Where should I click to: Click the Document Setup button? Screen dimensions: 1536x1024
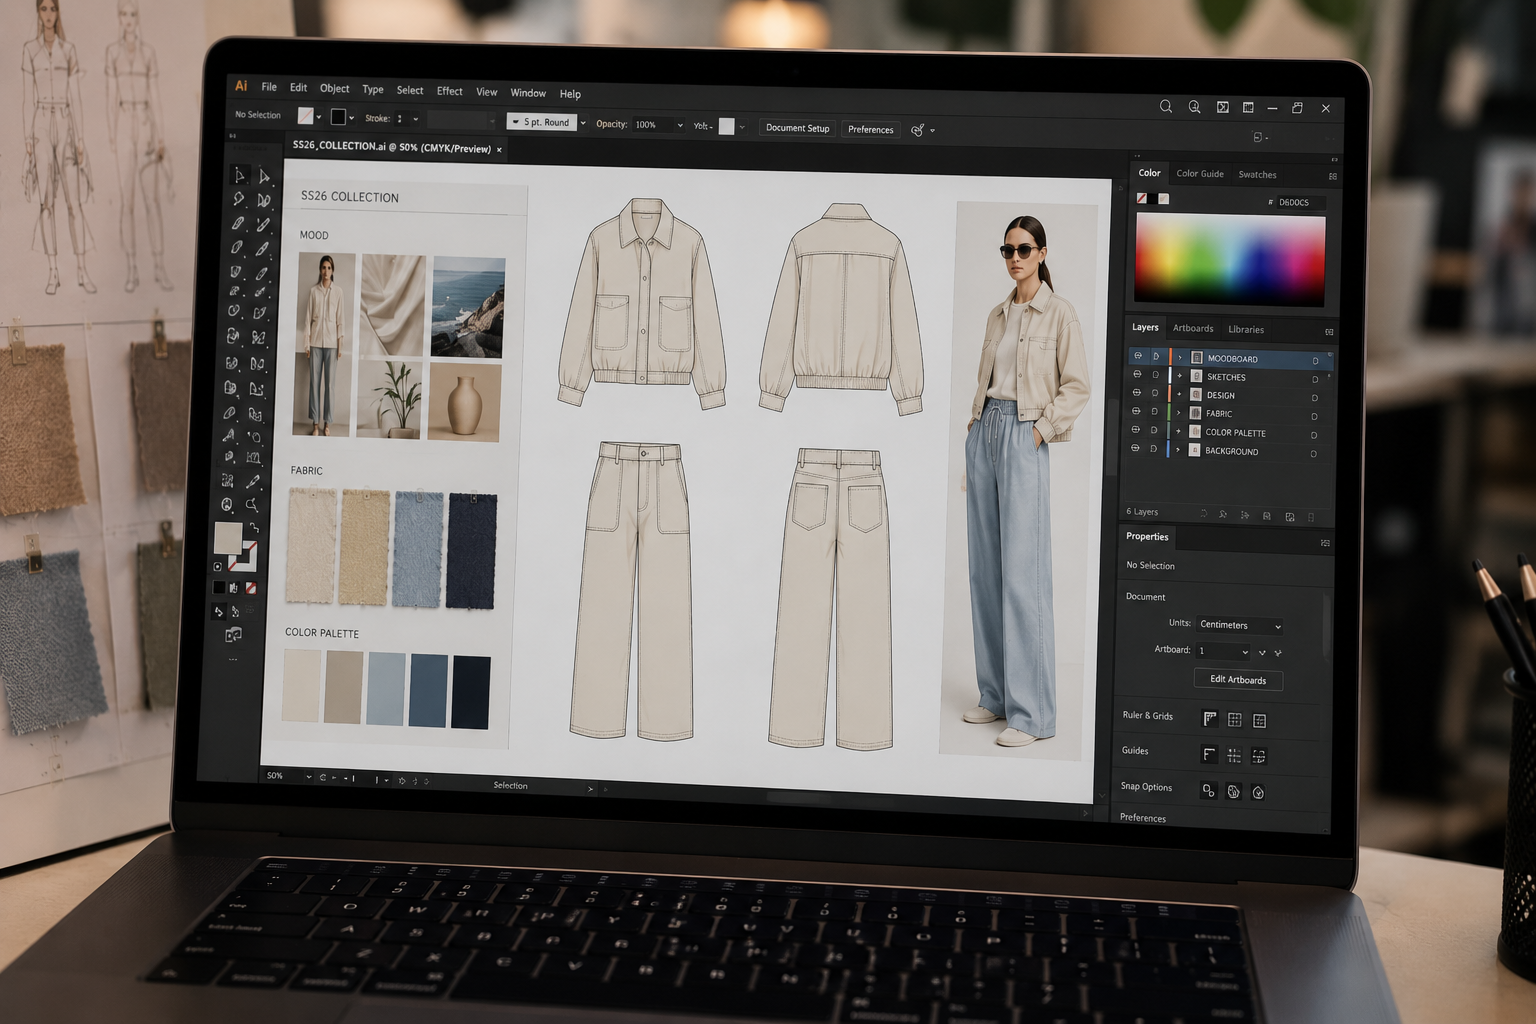[x=797, y=128]
